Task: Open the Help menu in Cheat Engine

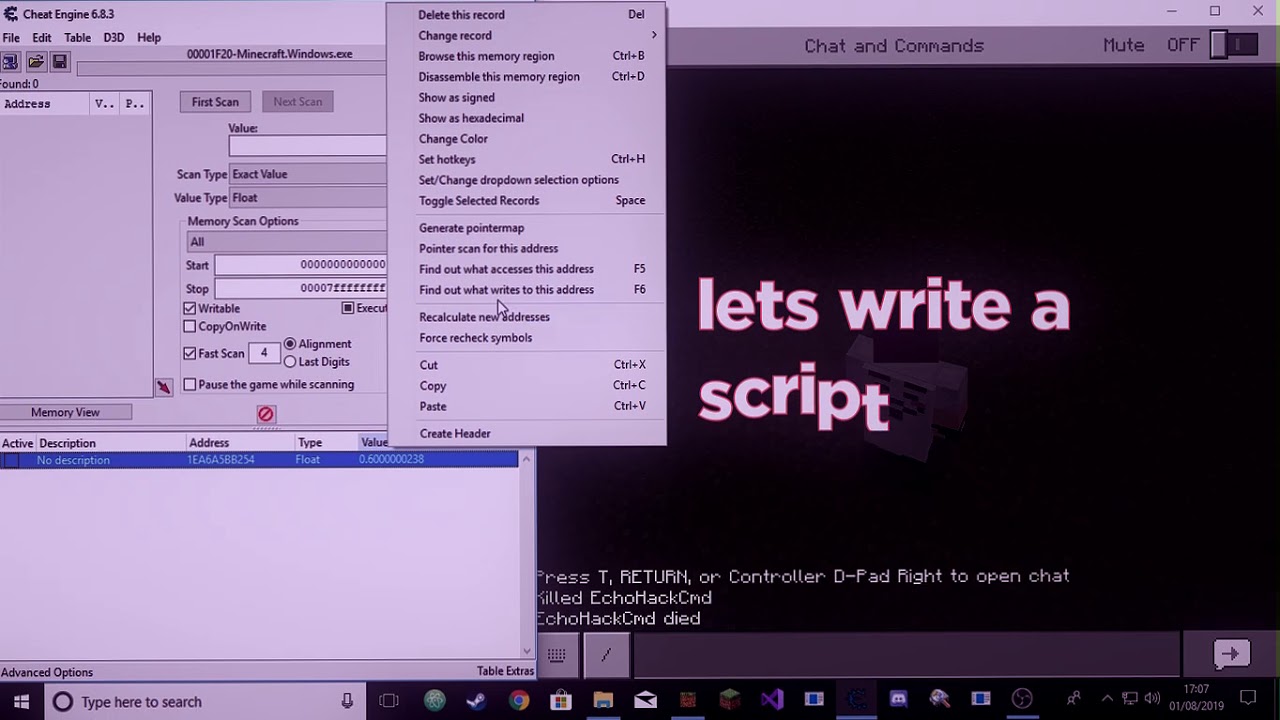Action: click(x=149, y=38)
